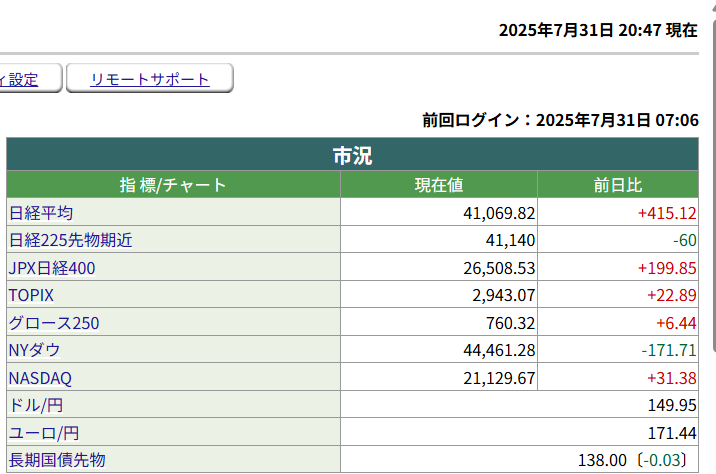The height and width of the screenshot is (474, 716).
Task: Open the TOPIX index link
Action: 31,295
